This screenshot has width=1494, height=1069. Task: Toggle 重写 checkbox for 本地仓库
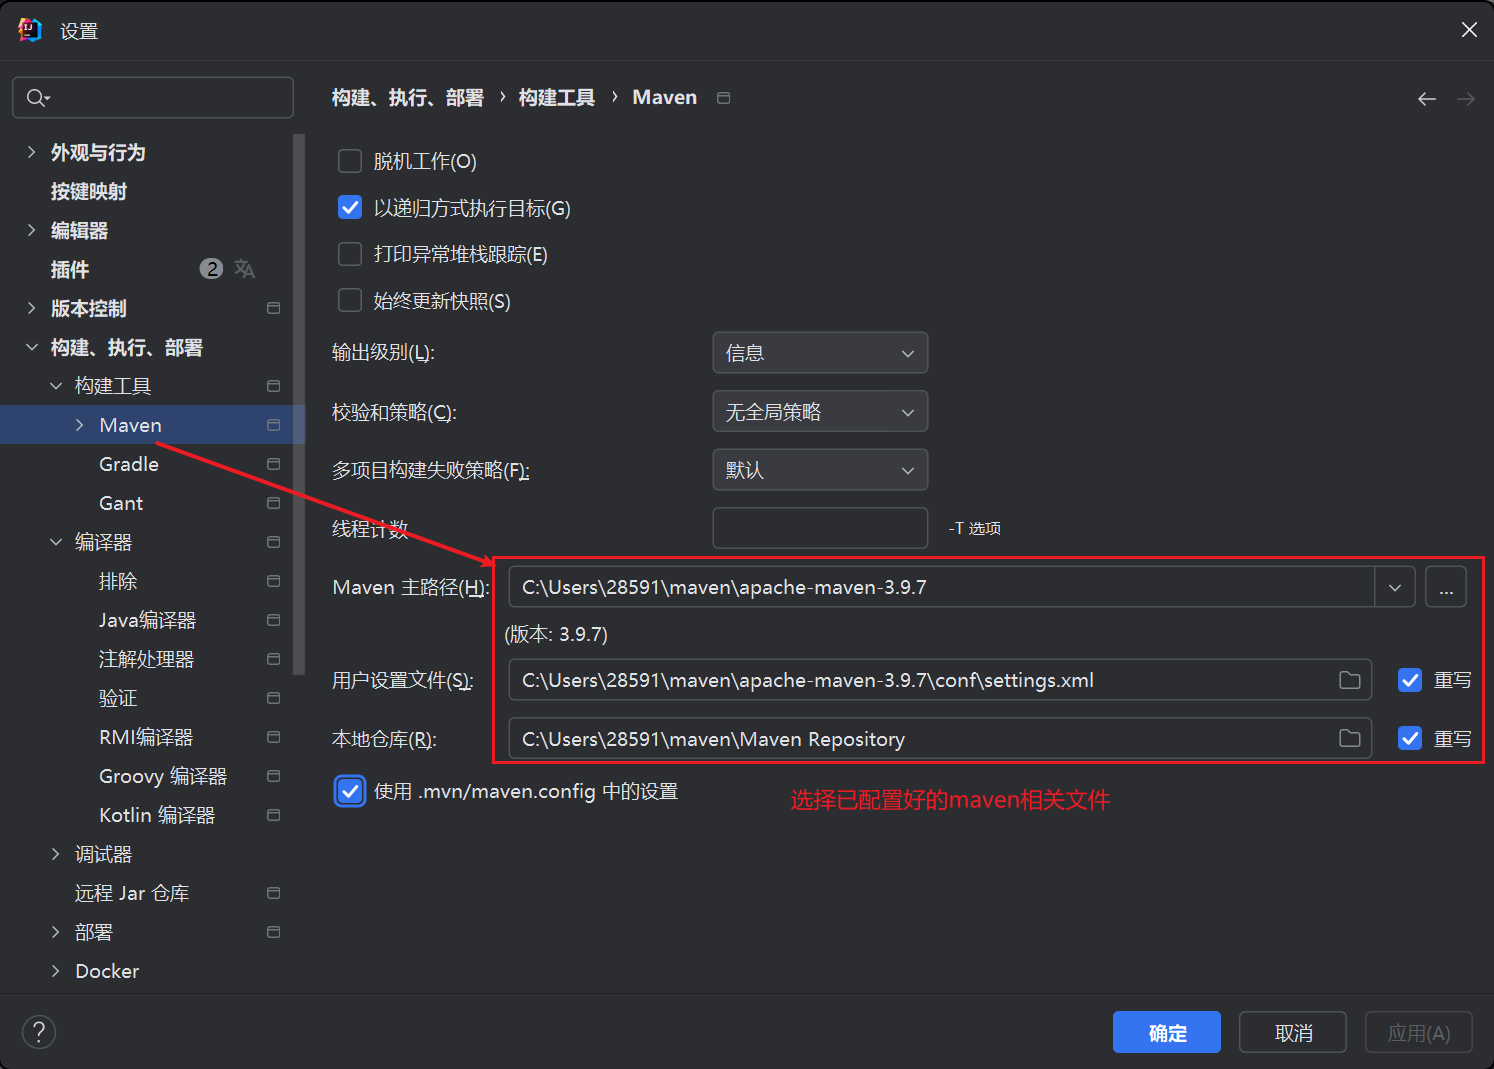(1410, 739)
